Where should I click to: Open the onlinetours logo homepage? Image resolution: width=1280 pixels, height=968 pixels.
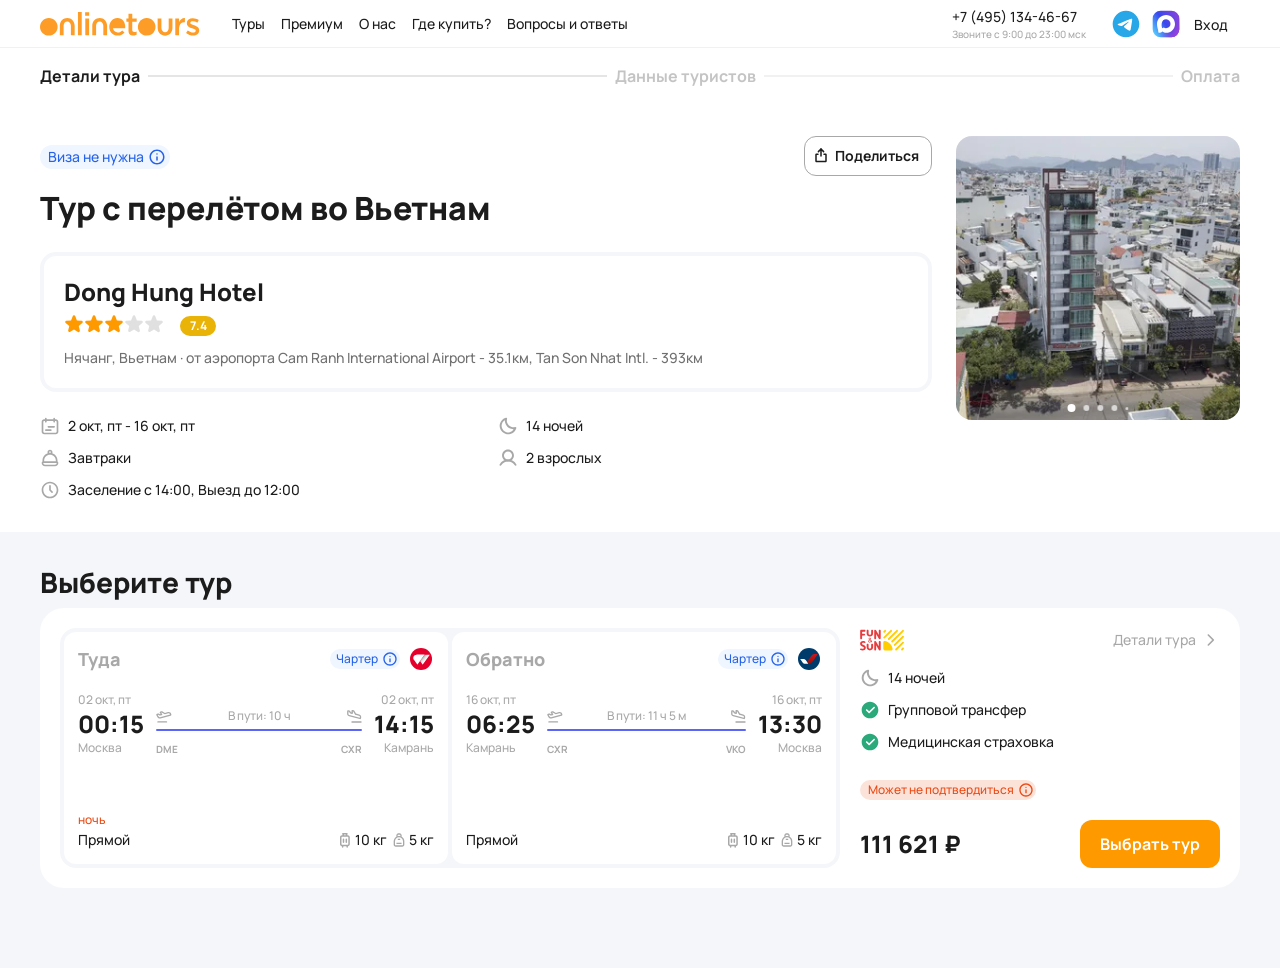click(x=120, y=24)
